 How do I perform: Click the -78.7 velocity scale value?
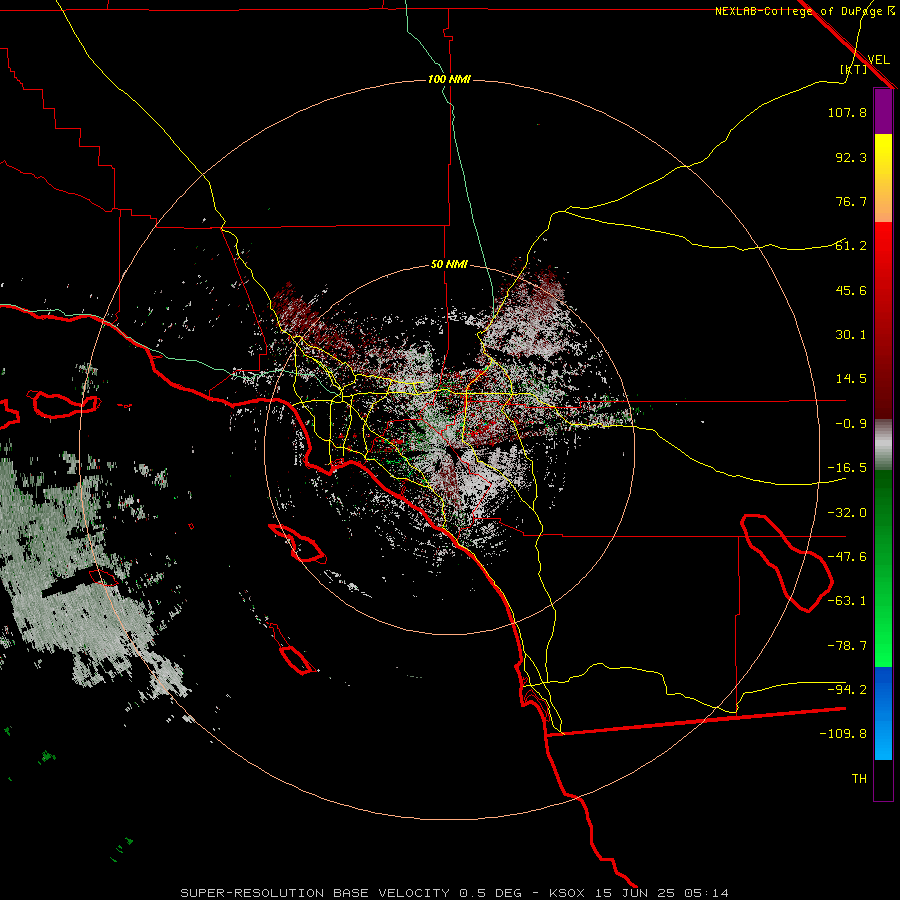(847, 646)
